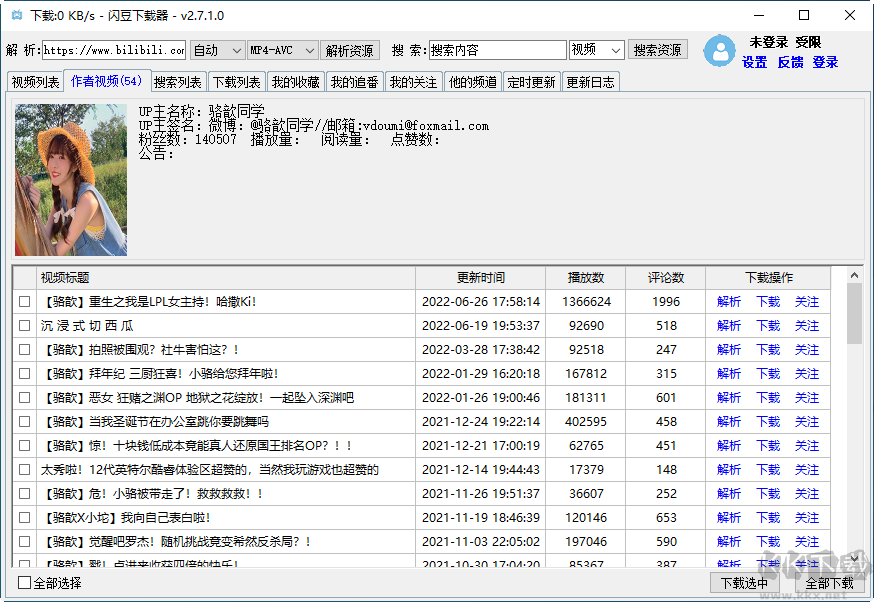Viewport: 874px width, 602px height.
Task: Click the bilibili URL input field
Action: click(114, 50)
